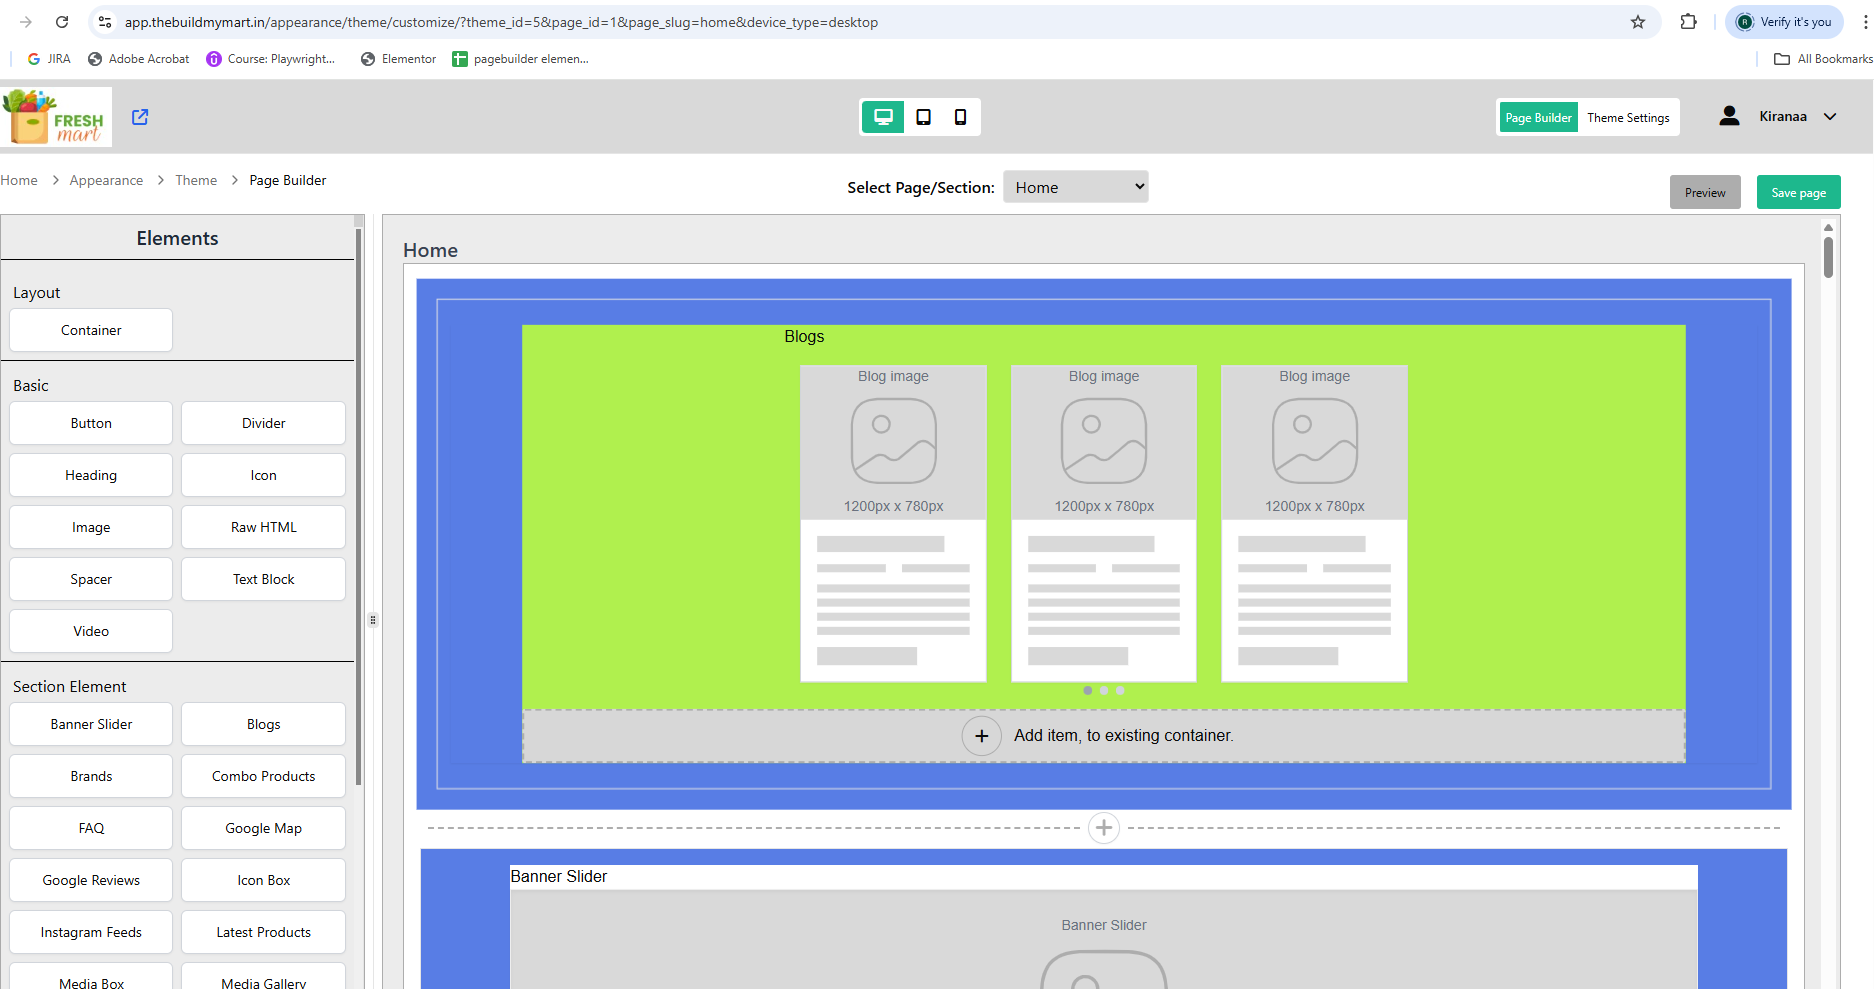Add item to existing container plus
This screenshot has height=989, width=1874.
[x=982, y=736]
